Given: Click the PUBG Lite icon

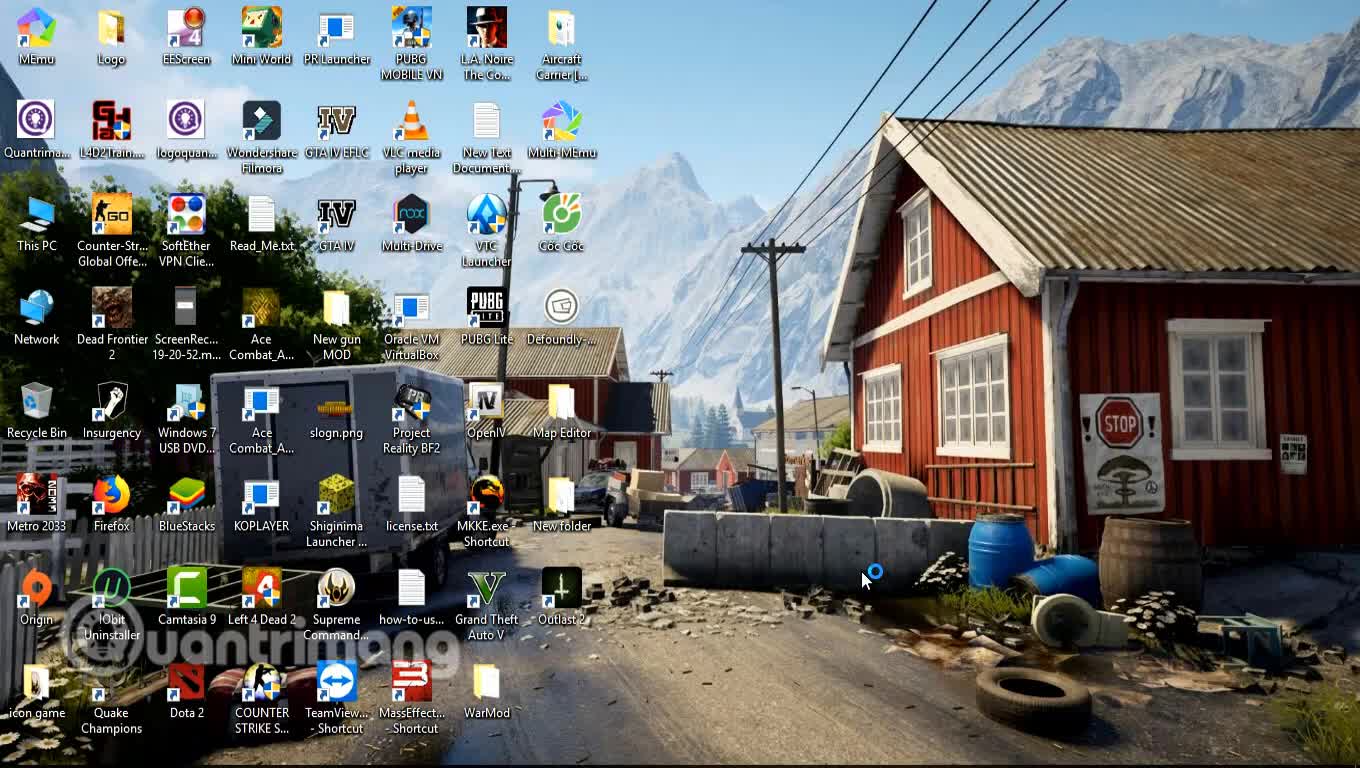Looking at the screenshot, I should [487, 317].
